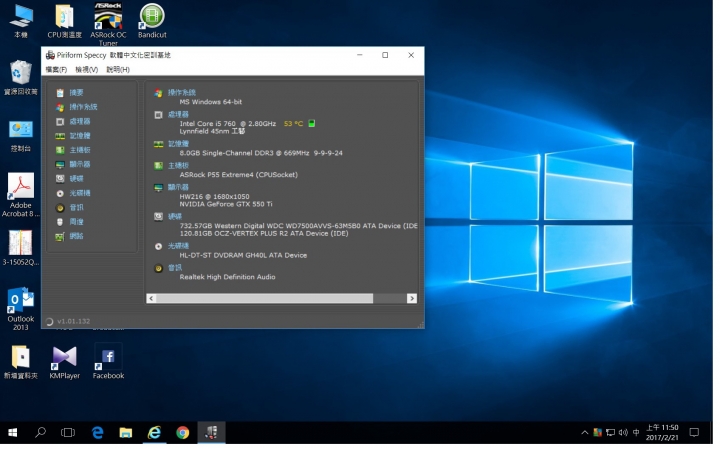Select the 新增資料夾 (New Folder) desktop icon
Viewport: 720px width, 449px height.
point(21,363)
